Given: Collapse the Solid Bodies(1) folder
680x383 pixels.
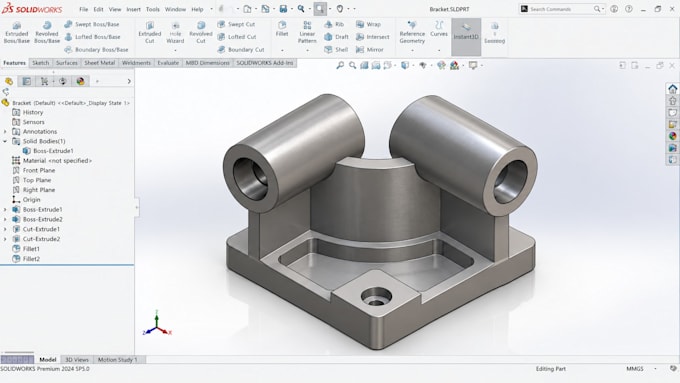Looking at the screenshot, I should (5, 141).
